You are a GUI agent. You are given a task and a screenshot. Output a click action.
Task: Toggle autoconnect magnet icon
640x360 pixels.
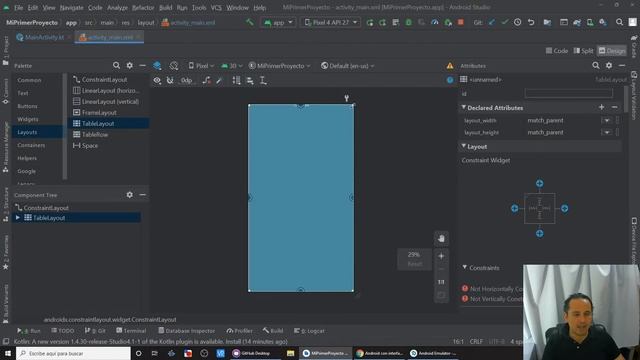[170, 81]
